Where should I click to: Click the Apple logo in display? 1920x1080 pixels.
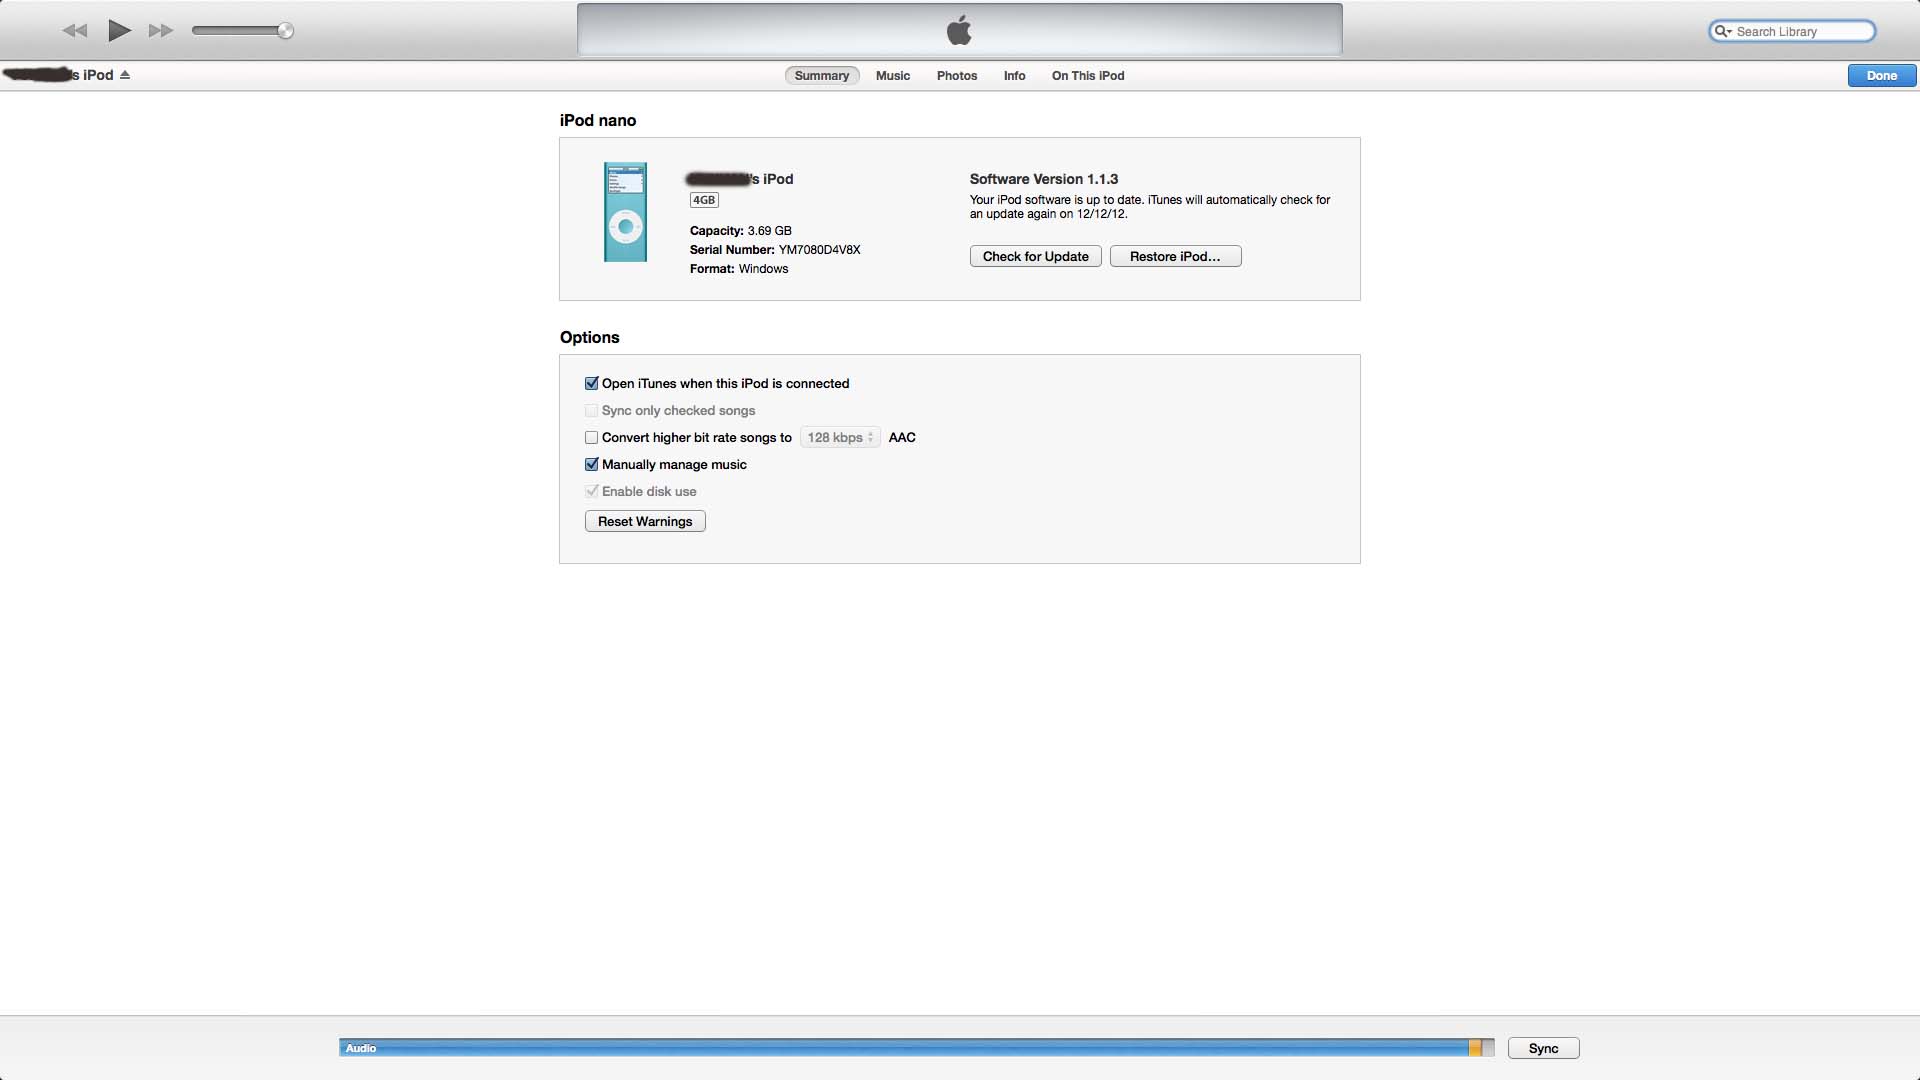(959, 31)
